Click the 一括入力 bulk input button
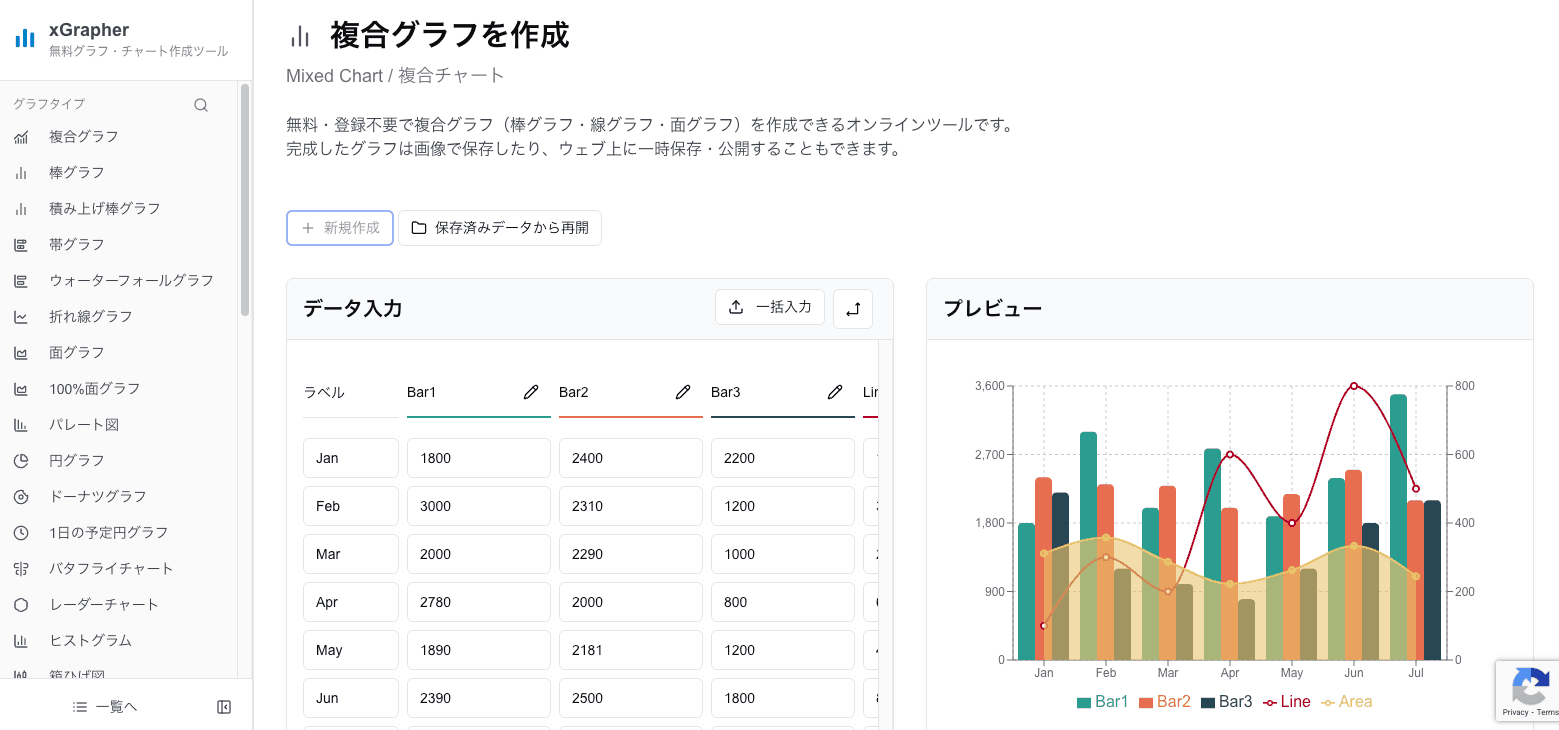The width and height of the screenshot is (1559, 730). pyautogui.click(x=770, y=307)
